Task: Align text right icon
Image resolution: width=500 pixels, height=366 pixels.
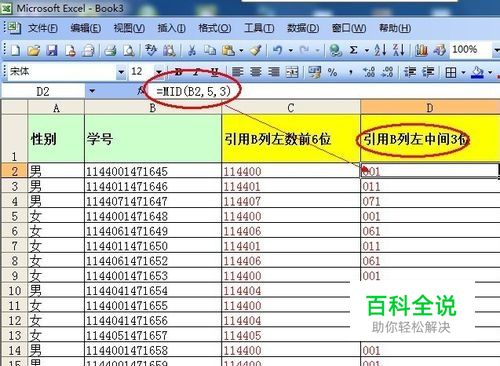Action: pos(274,72)
